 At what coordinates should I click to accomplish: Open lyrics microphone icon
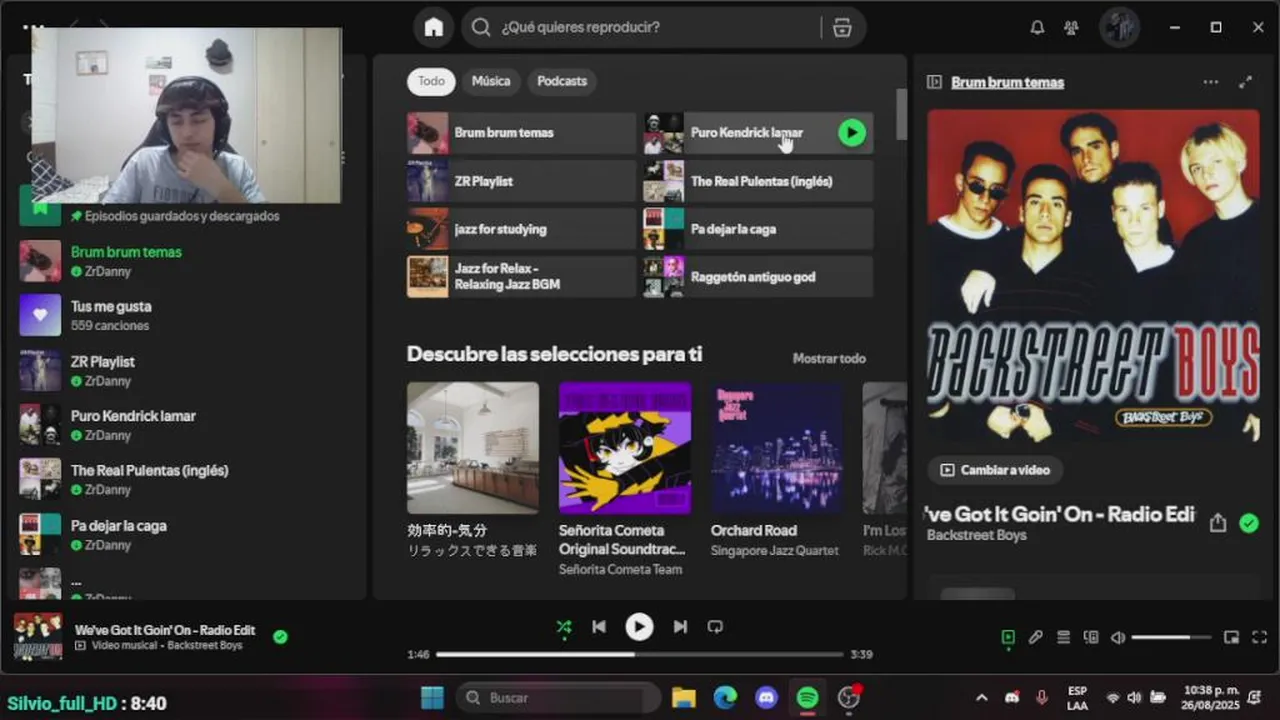point(1036,637)
